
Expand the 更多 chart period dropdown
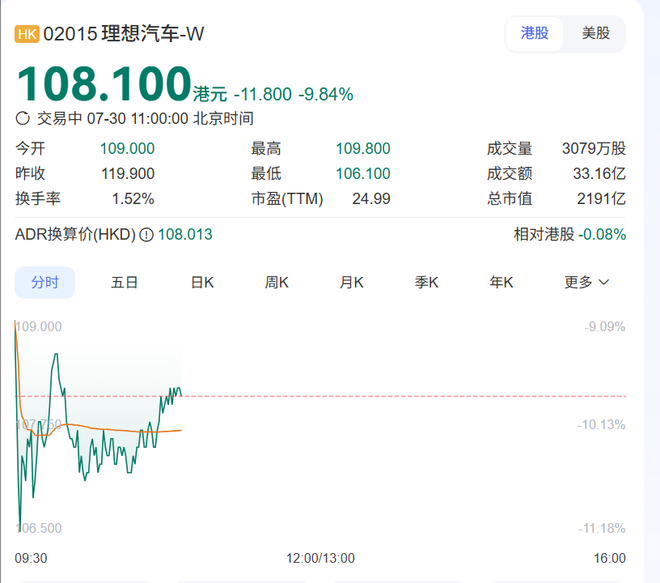pos(586,282)
